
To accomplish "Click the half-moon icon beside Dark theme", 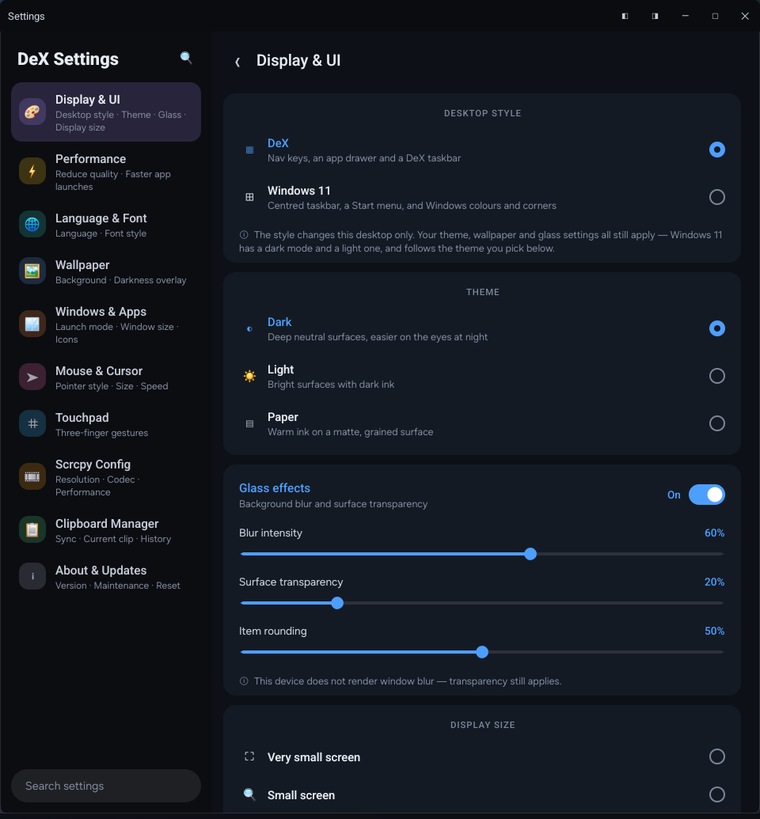I will 250,329.
